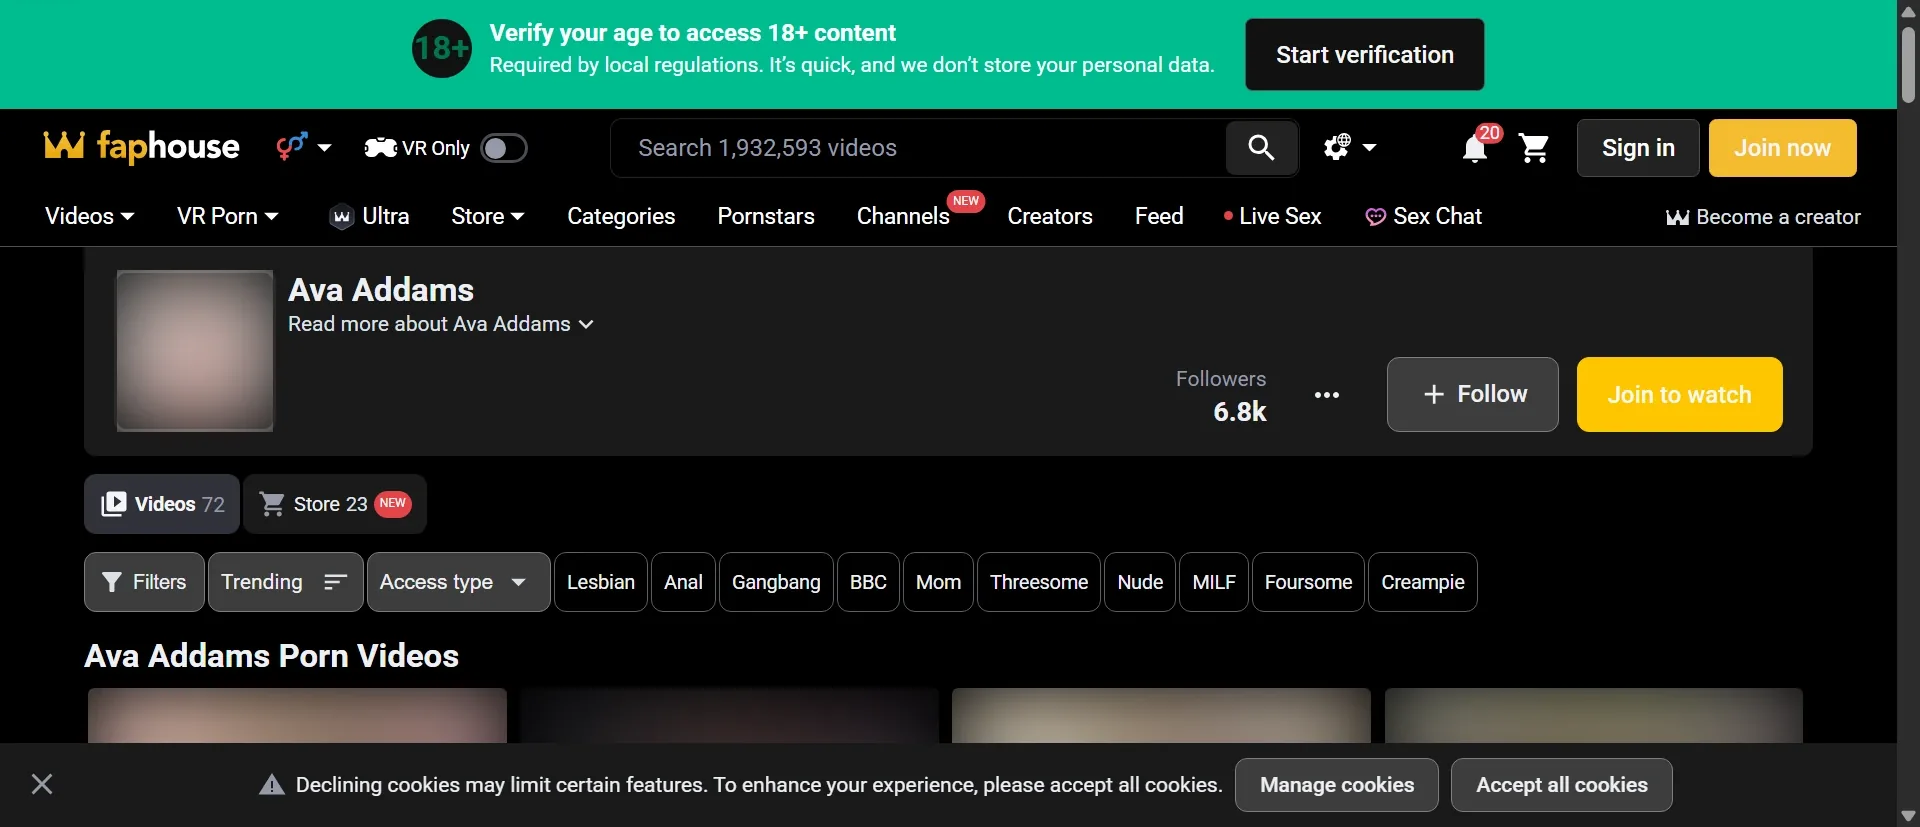Dismiss the cookie banner with the X
The height and width of the screenshot is (827, 1920).
click(x=42, y=784)
